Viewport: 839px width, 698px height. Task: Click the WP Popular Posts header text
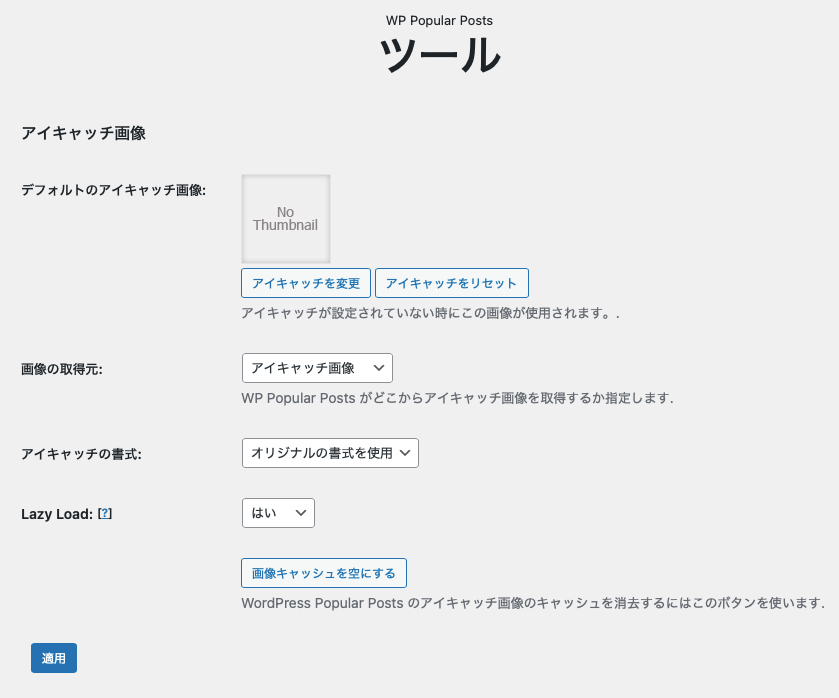click(x=439, y=20)
